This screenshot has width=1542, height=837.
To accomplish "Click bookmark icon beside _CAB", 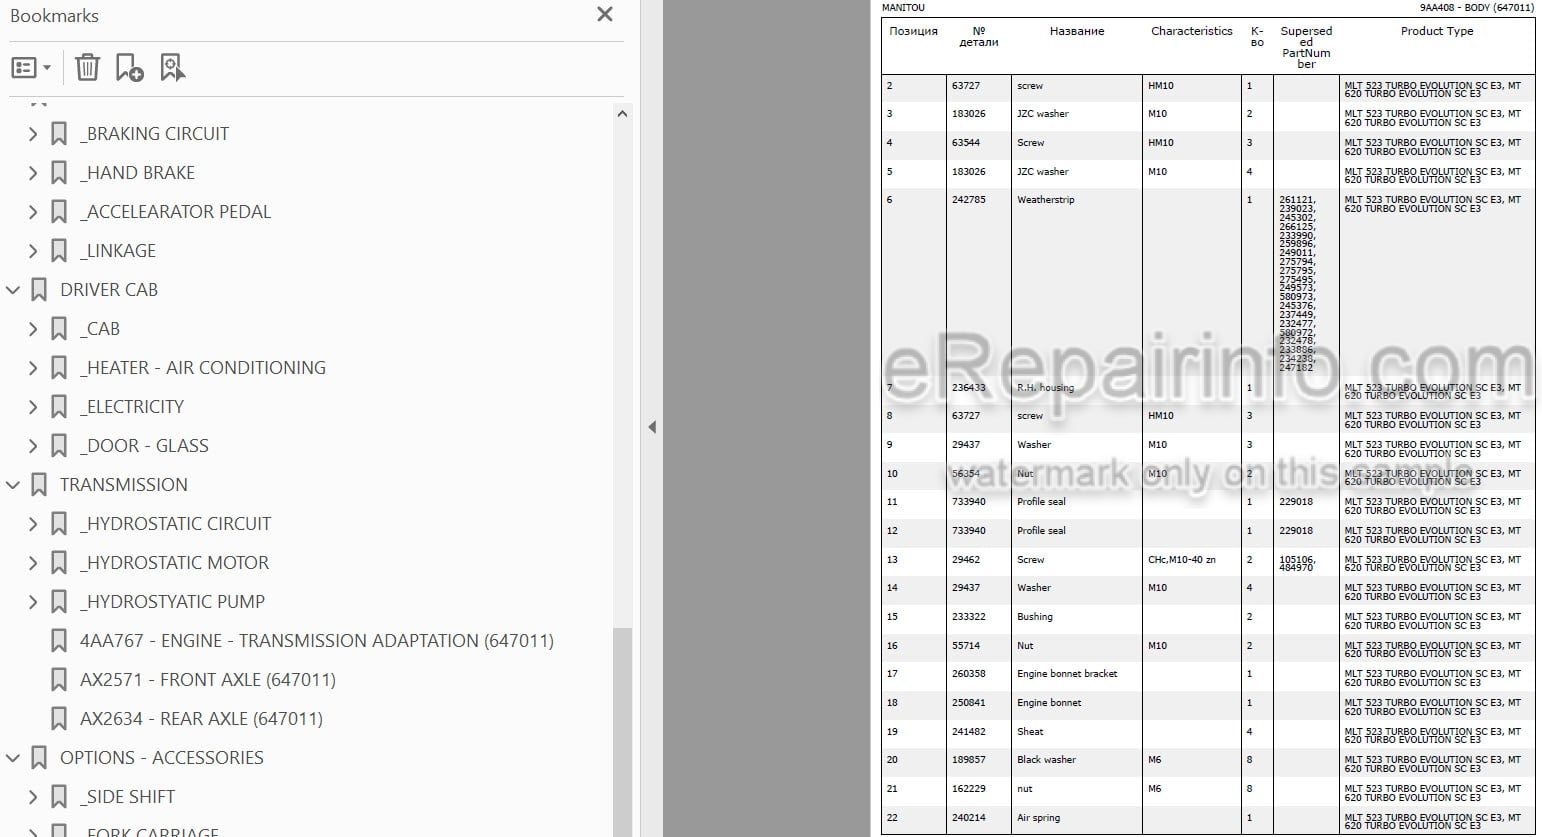I will click(59, 328).
